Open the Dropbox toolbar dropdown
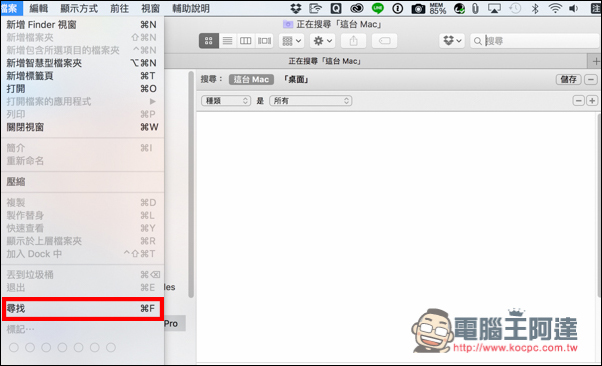This screenshot has width=602, height=366. pyautogui.click(x=452, y=41)
